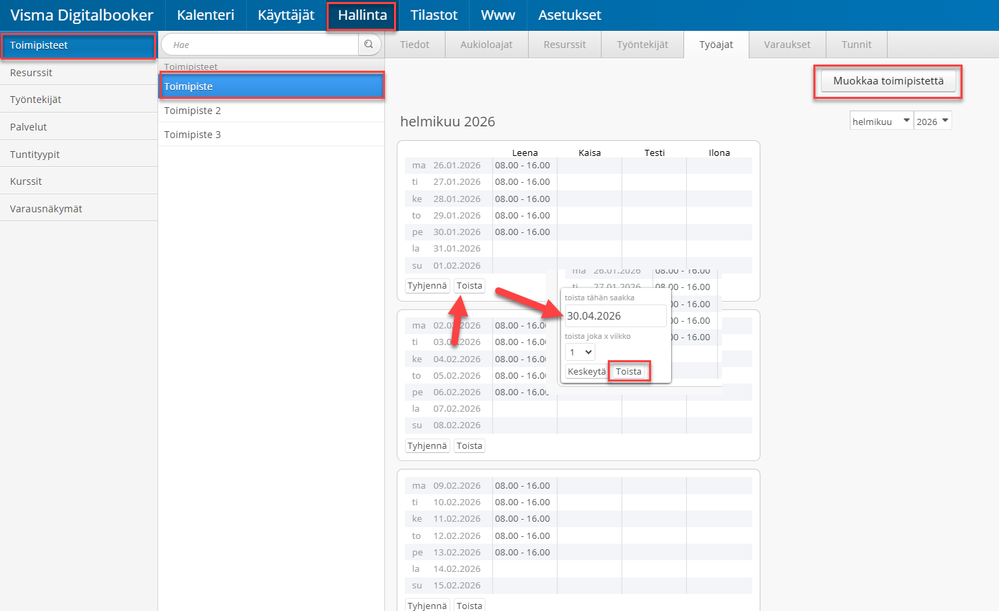Viewport: 999px width, 611px height.
Task: Click Leena's 08.00 - 16.00 on 28.01.2026
Action: [x=522, y=199]
